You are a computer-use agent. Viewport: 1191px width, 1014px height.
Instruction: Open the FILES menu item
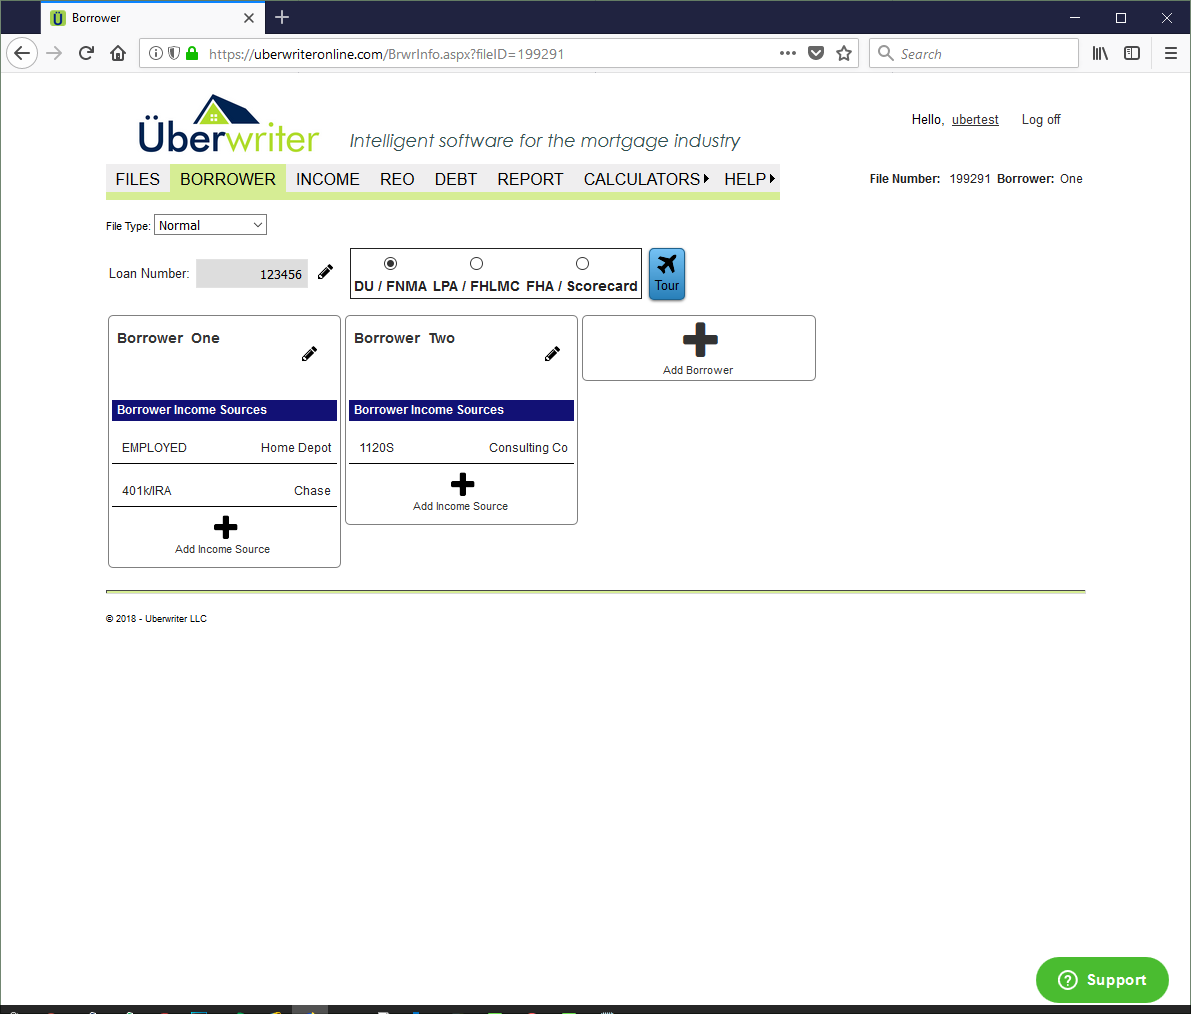click(137, 179)
